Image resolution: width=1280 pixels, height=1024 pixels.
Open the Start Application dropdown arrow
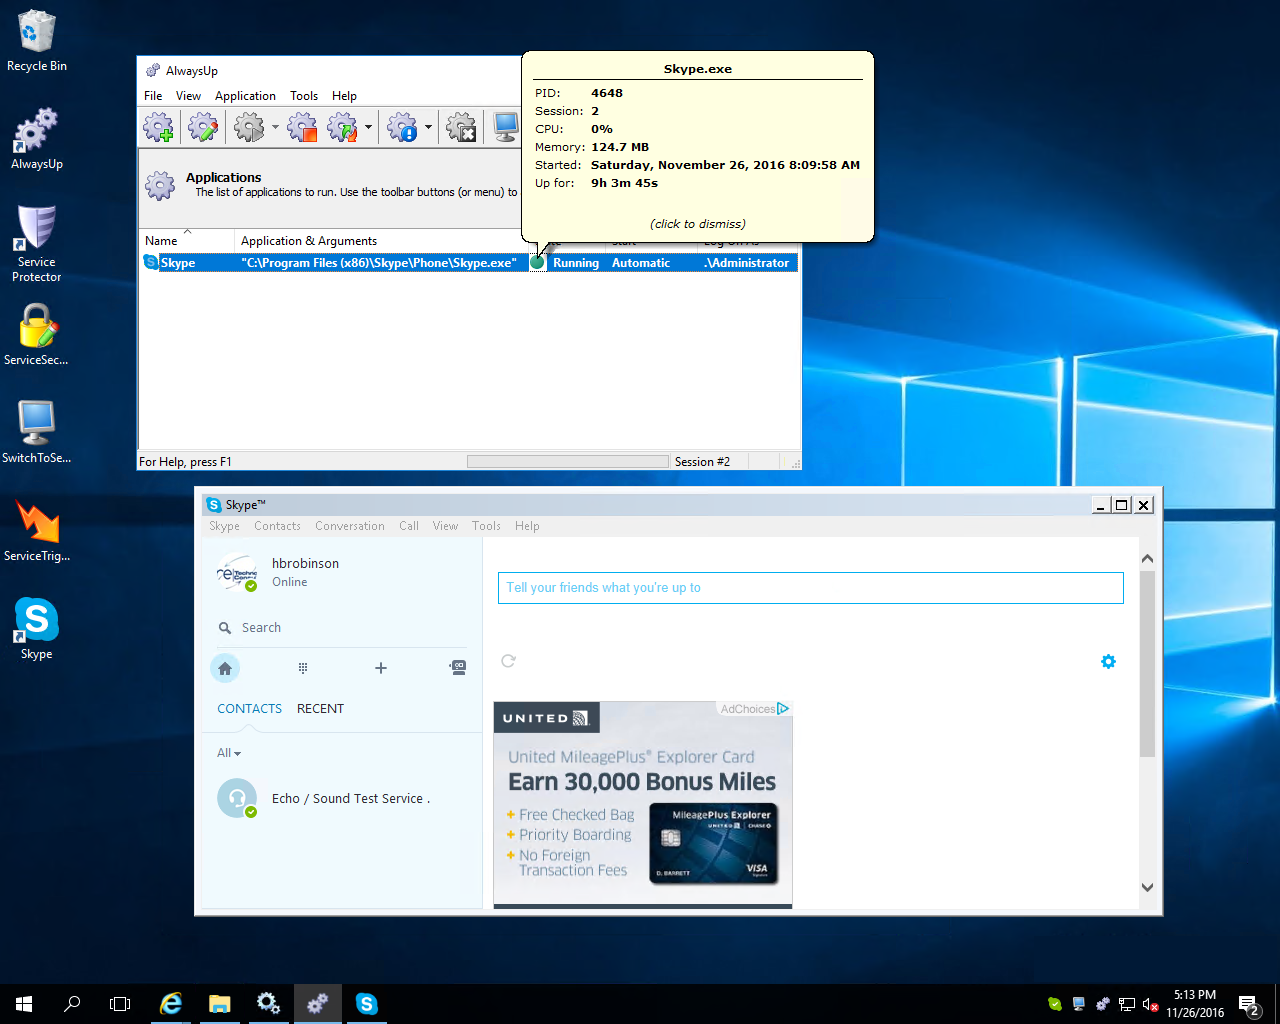275,127
